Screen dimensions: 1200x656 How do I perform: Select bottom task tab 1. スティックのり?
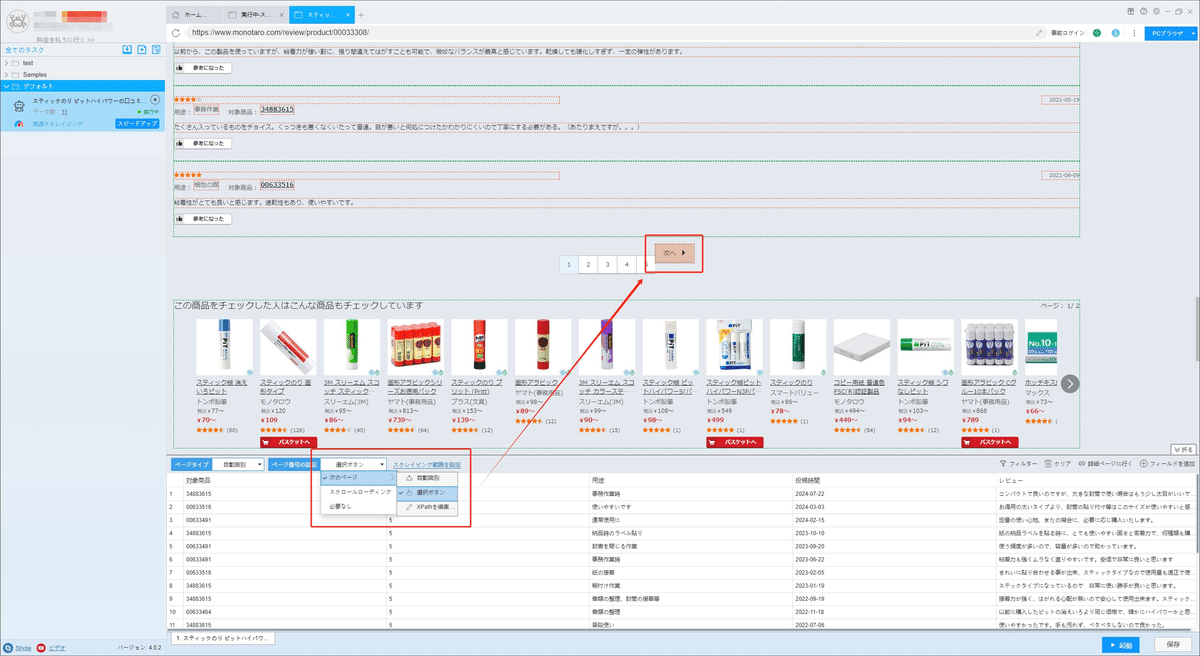[x=225, y=637]
